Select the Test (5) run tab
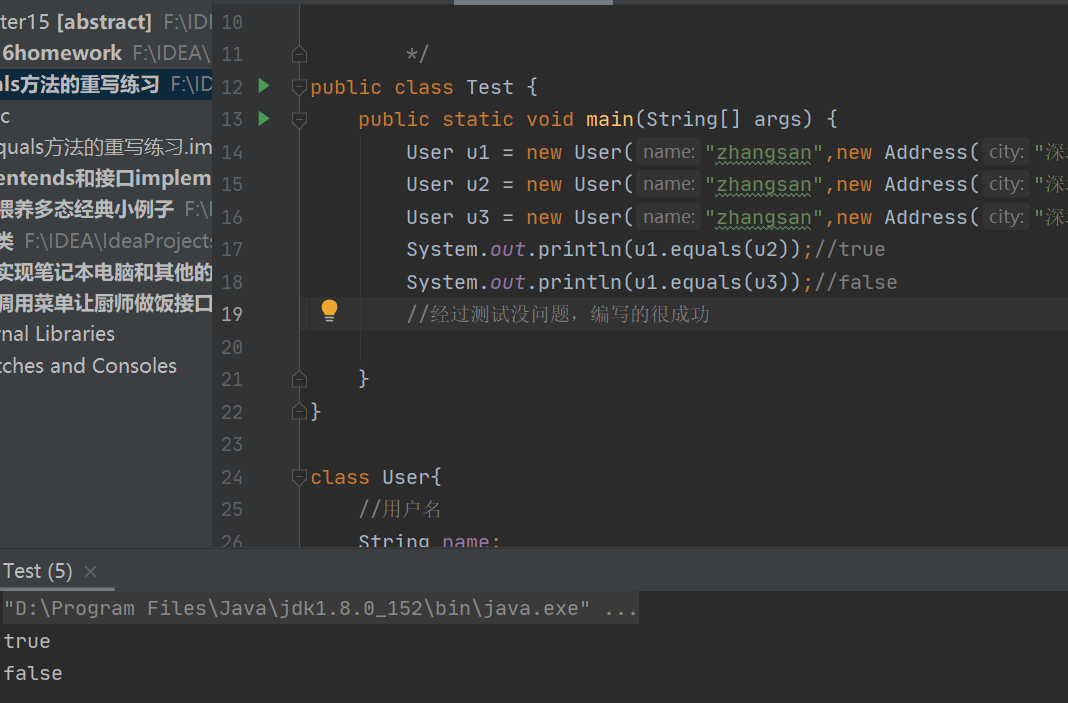 (x=37, y=571)
